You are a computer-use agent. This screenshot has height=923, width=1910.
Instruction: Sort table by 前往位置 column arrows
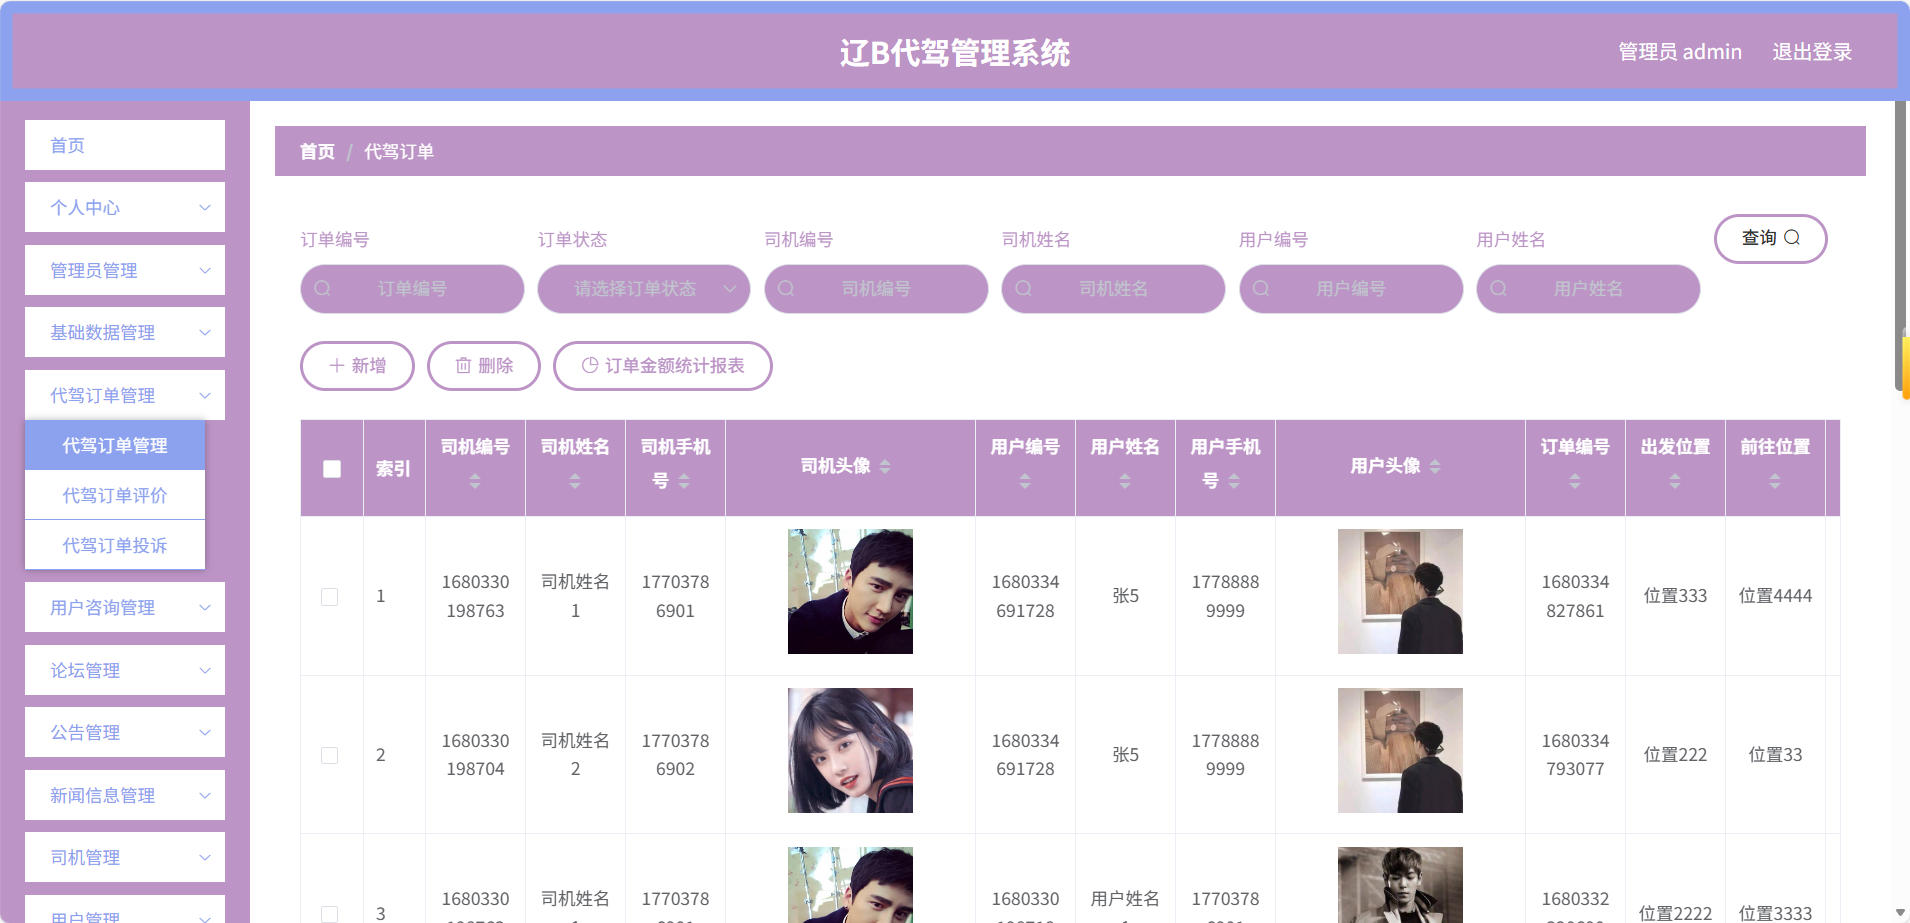pos(1775,481)
